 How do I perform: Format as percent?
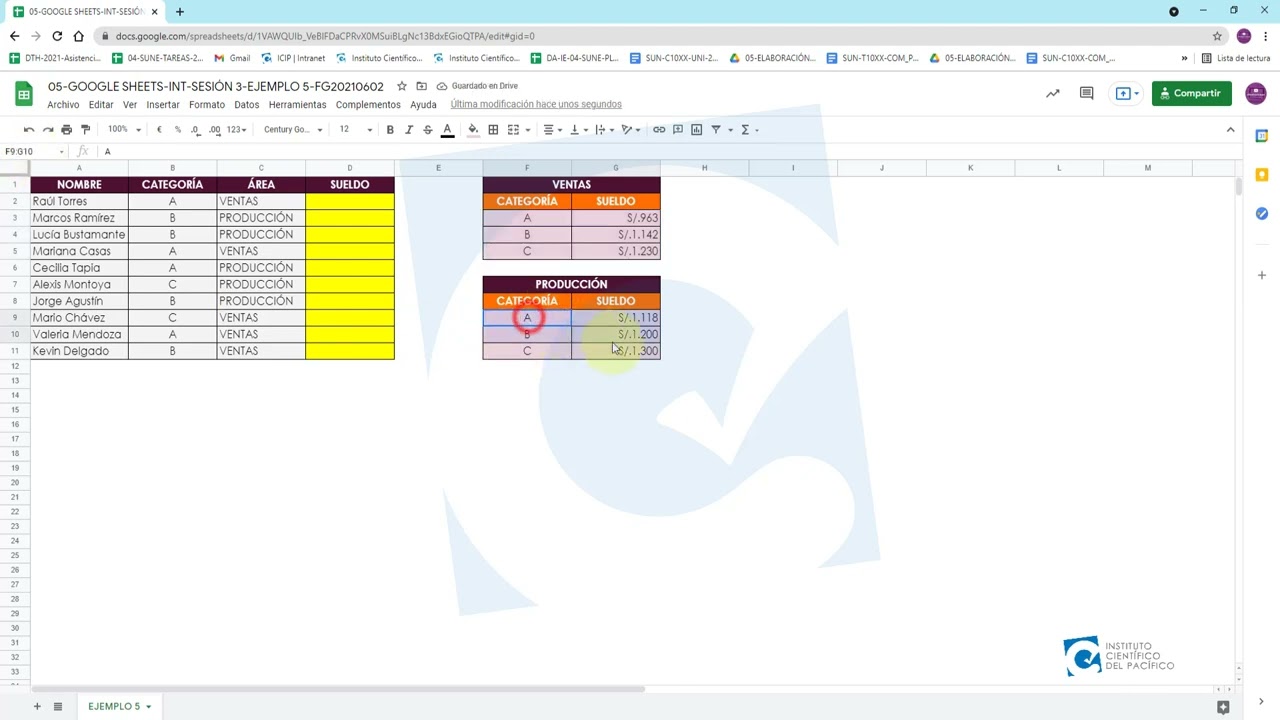click(x=178, y=130)
